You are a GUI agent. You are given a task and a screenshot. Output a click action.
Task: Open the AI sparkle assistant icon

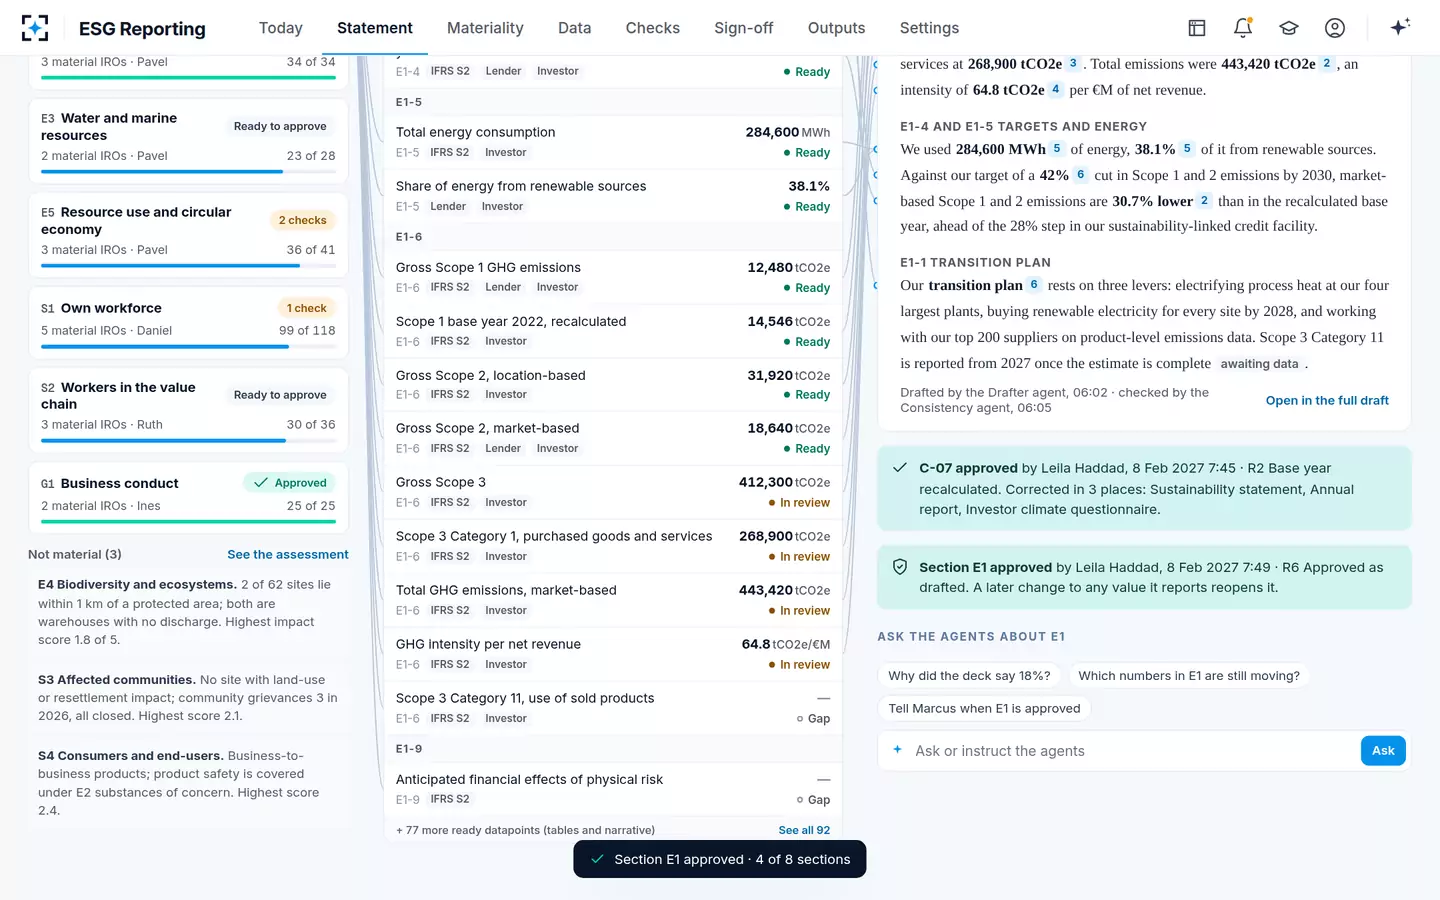click(x=1400, y=27)
